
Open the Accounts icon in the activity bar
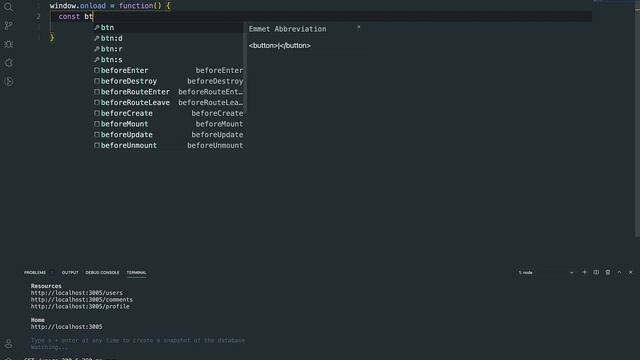pyautogui.click(x=8, y=344)
